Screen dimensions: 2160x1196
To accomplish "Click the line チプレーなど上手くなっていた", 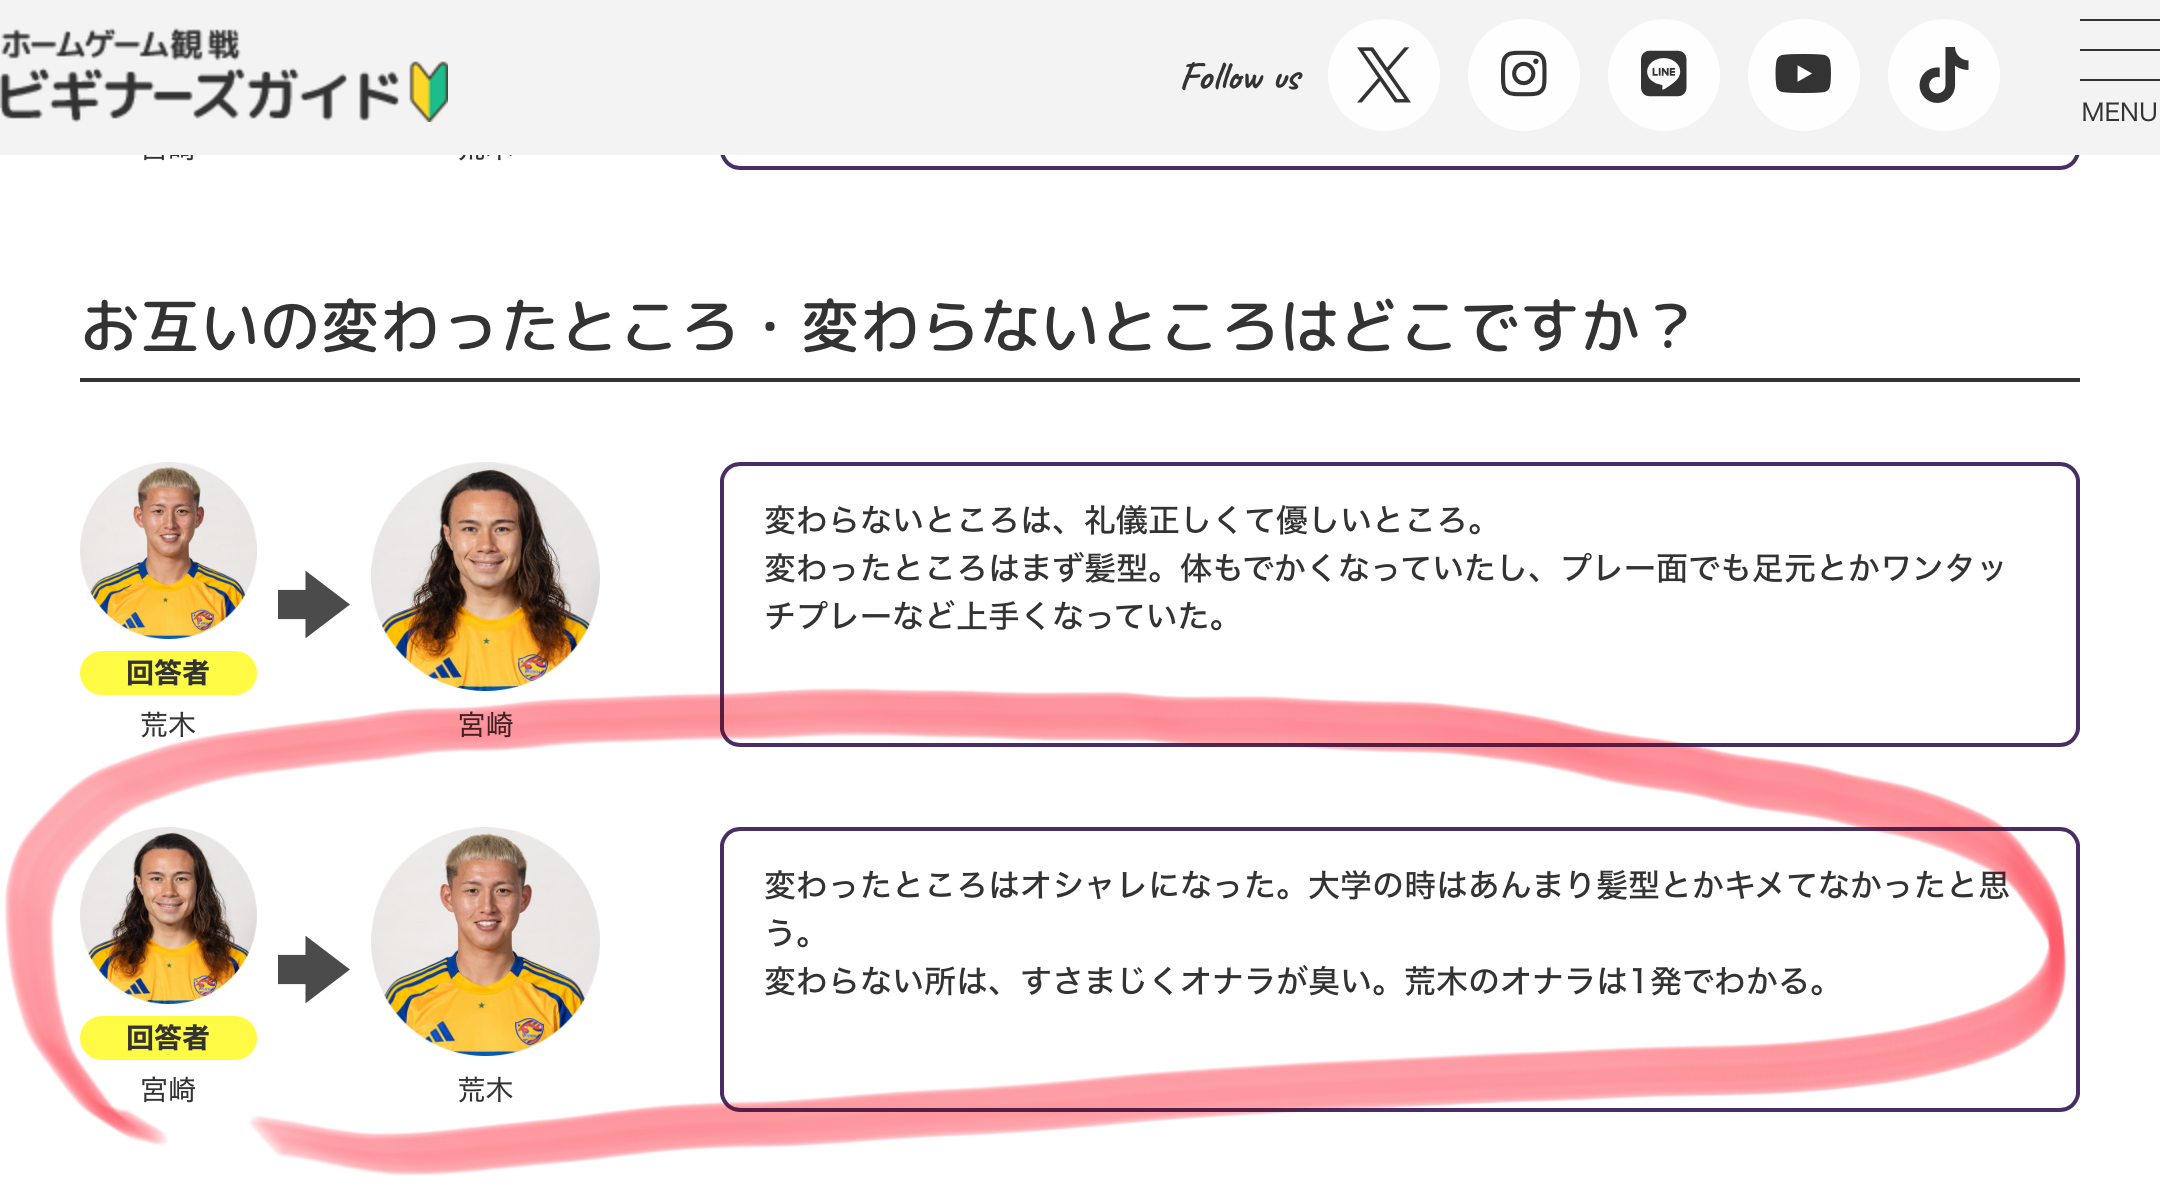I will pos(996,616).
